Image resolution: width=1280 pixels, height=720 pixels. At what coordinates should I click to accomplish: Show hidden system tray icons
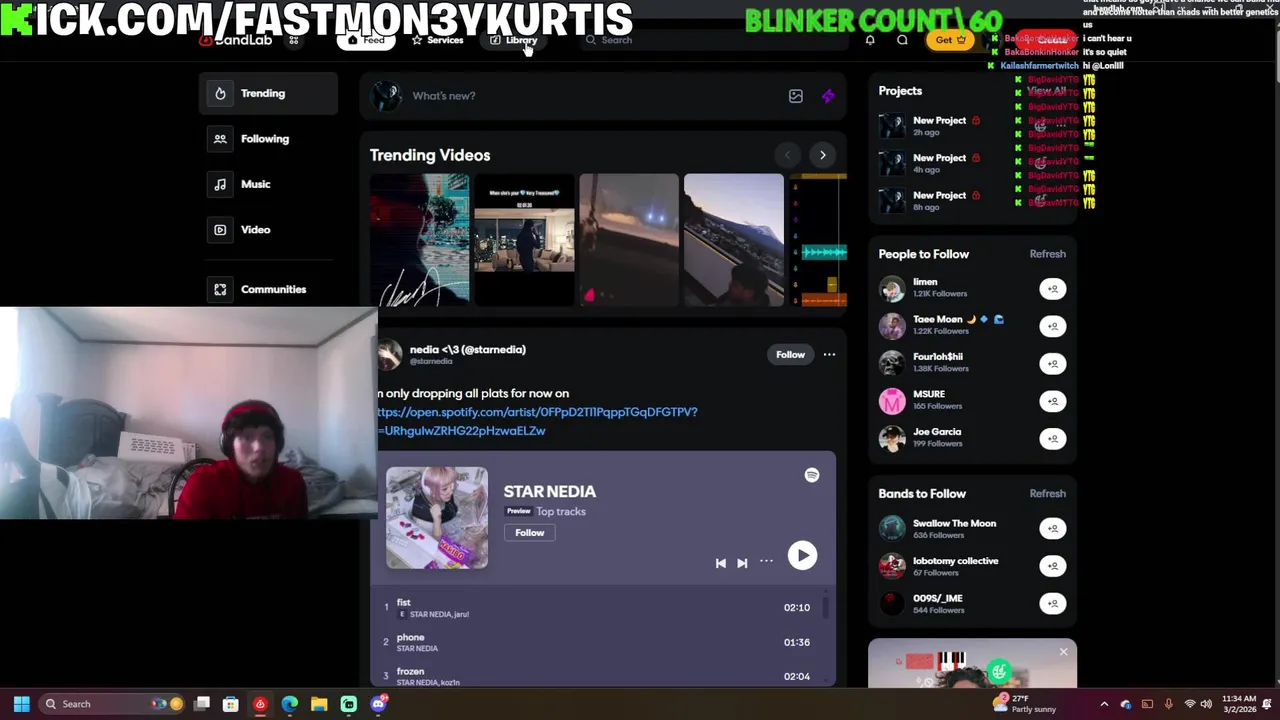pyautogui.click(x=1104, y=704)
